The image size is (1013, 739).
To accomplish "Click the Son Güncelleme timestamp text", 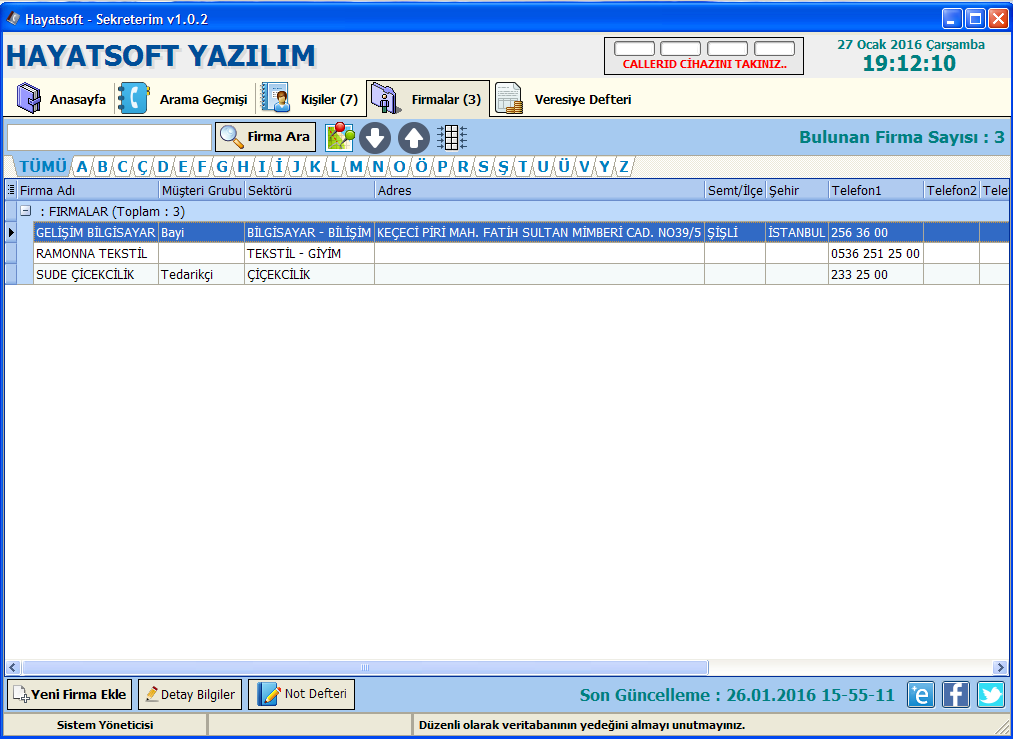I will [x=737, y=695].
